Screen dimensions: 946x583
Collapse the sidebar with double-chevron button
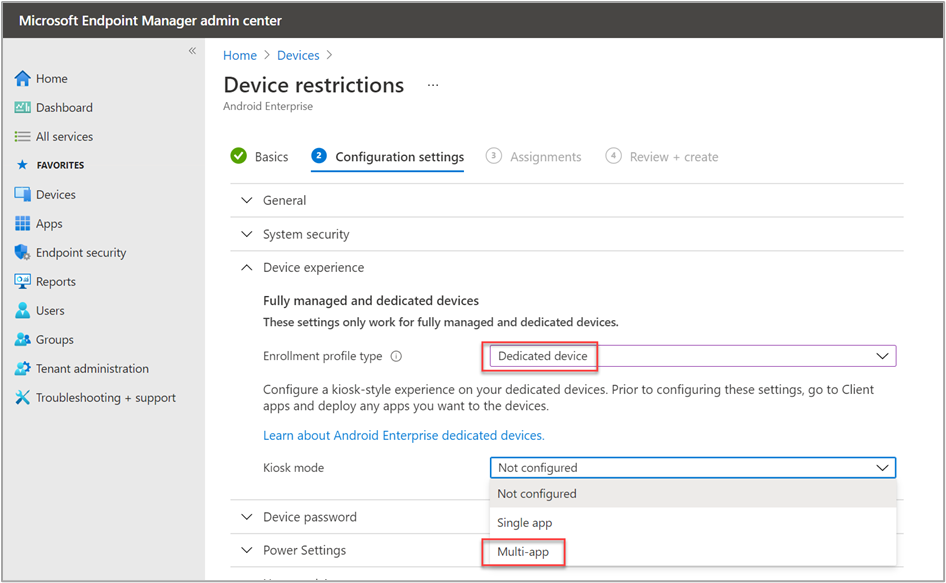[x=192, y=51]
